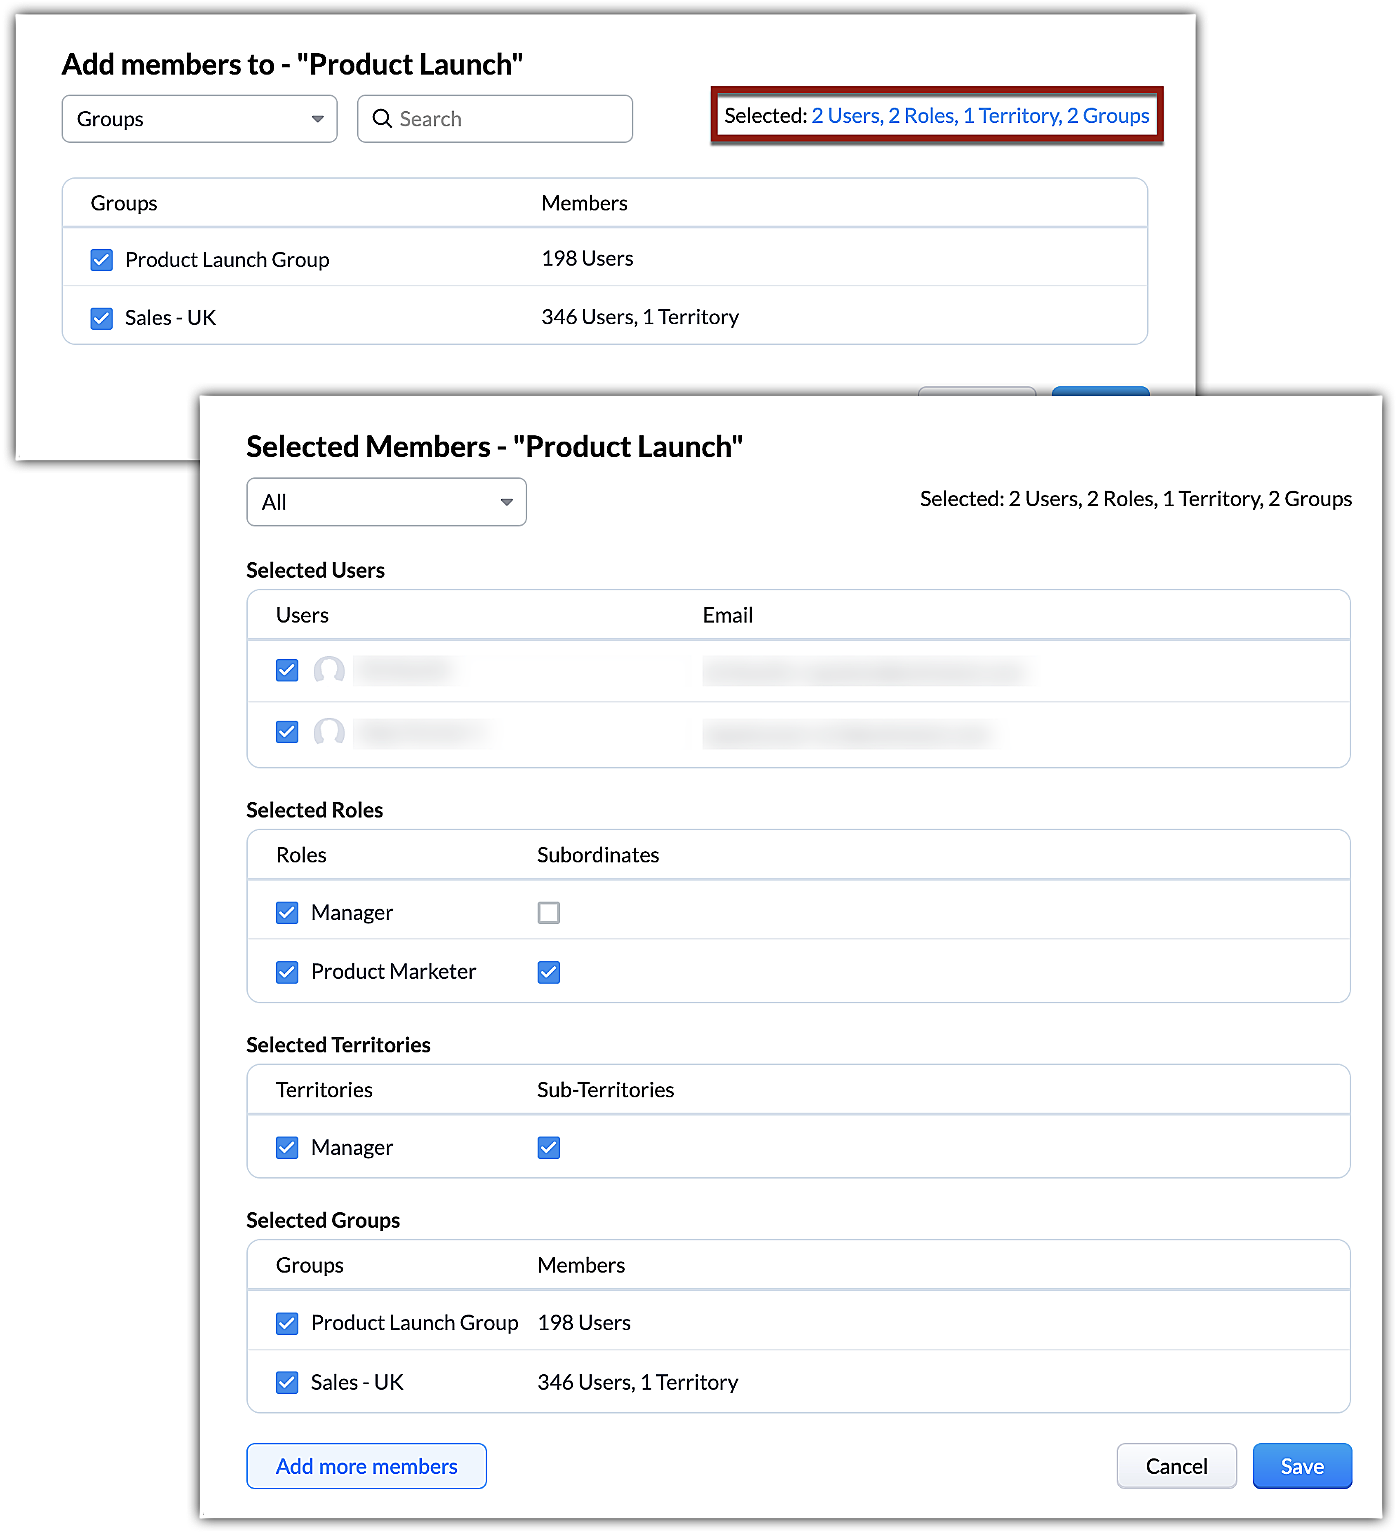Uncheck the Manager role checkbox under Selected Roles
1396x1532 pixels.
tap(287, 912)
